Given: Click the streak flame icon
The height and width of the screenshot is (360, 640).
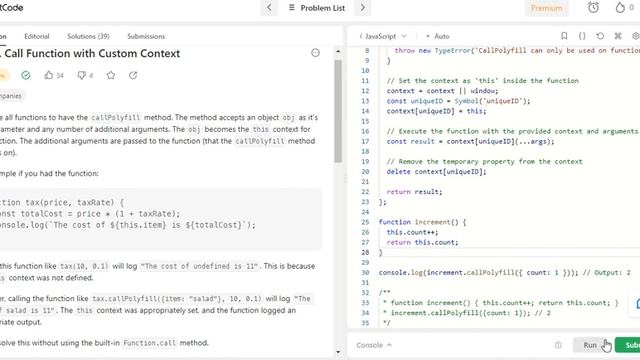Looking at the screenshot, I should coord(620,7).
